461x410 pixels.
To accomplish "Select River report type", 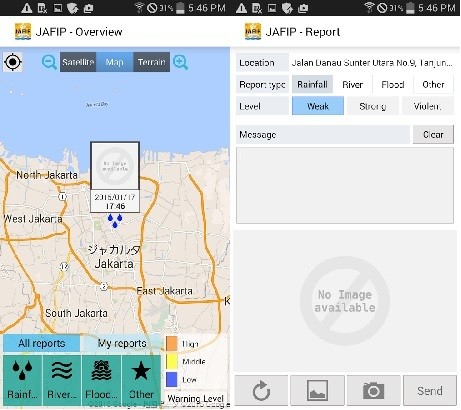I will pyautogui.click(x=352, y=84).
